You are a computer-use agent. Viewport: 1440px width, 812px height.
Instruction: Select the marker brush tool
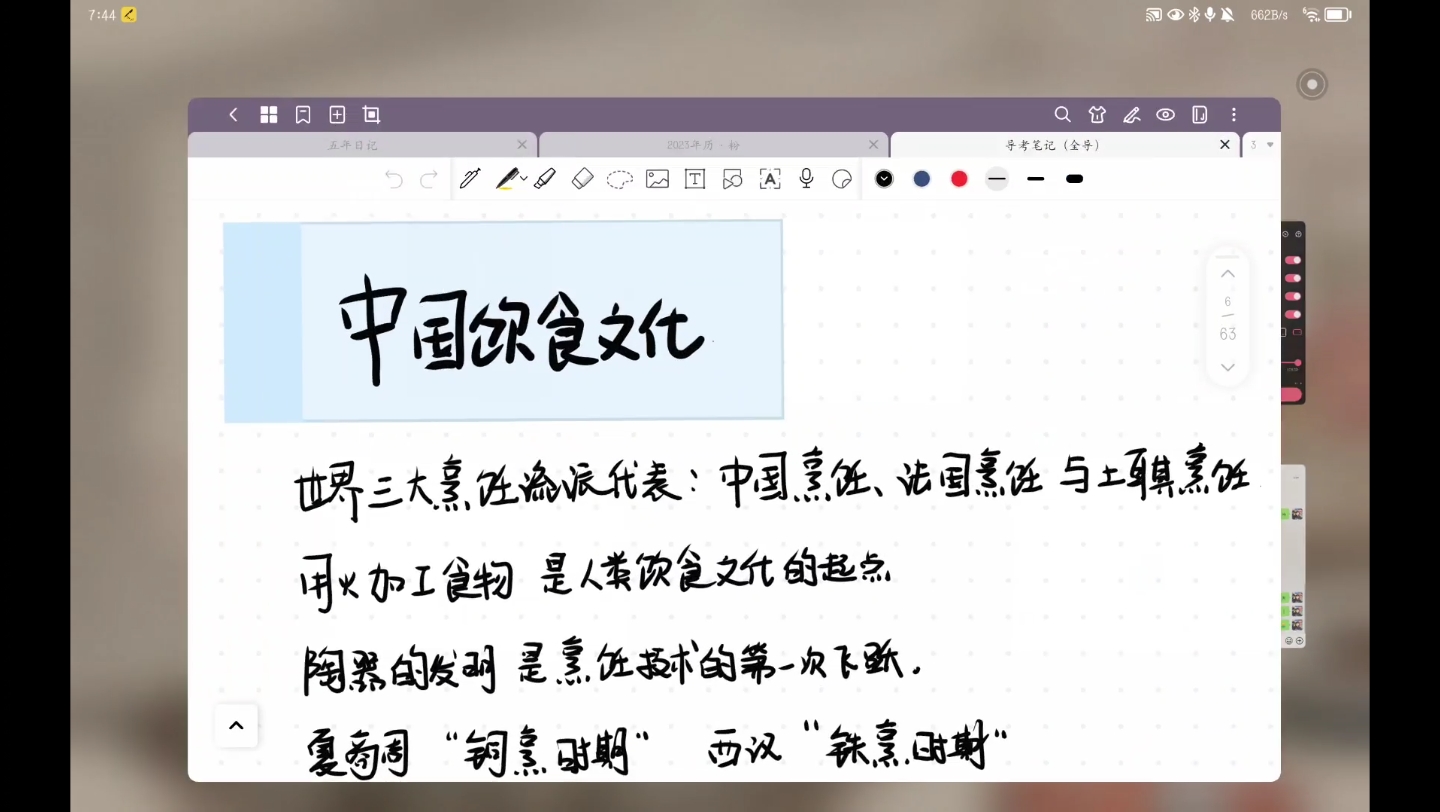[x=545, y=179]
